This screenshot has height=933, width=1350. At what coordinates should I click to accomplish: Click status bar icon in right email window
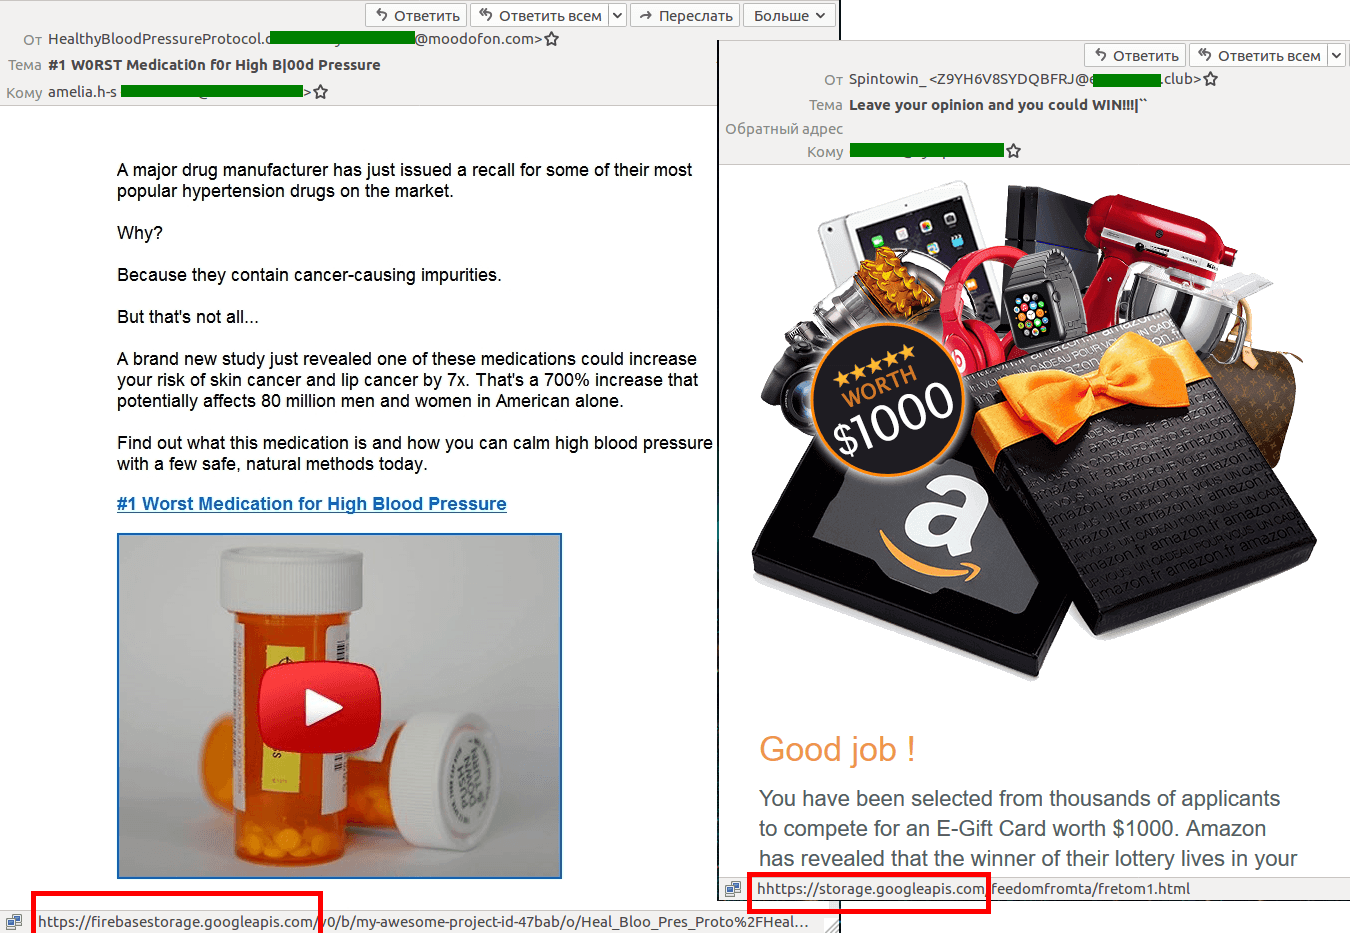733,888
